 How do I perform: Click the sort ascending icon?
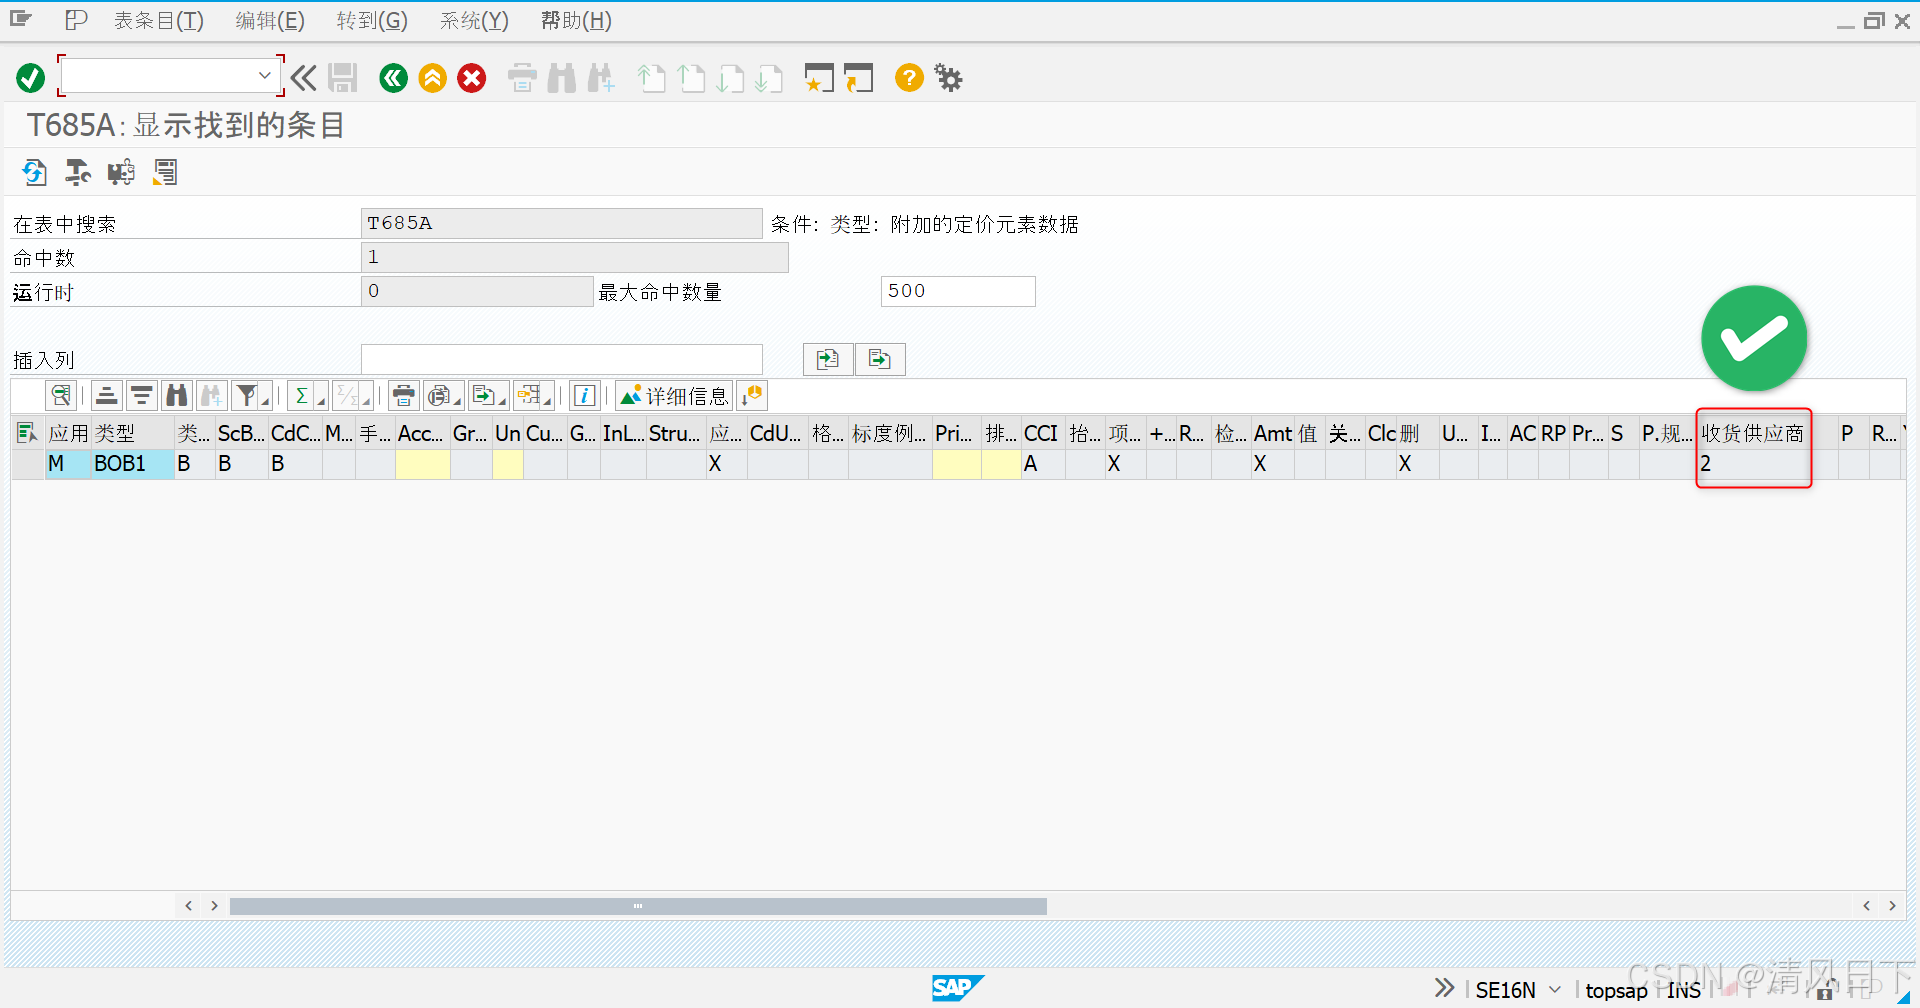[105, 395]
